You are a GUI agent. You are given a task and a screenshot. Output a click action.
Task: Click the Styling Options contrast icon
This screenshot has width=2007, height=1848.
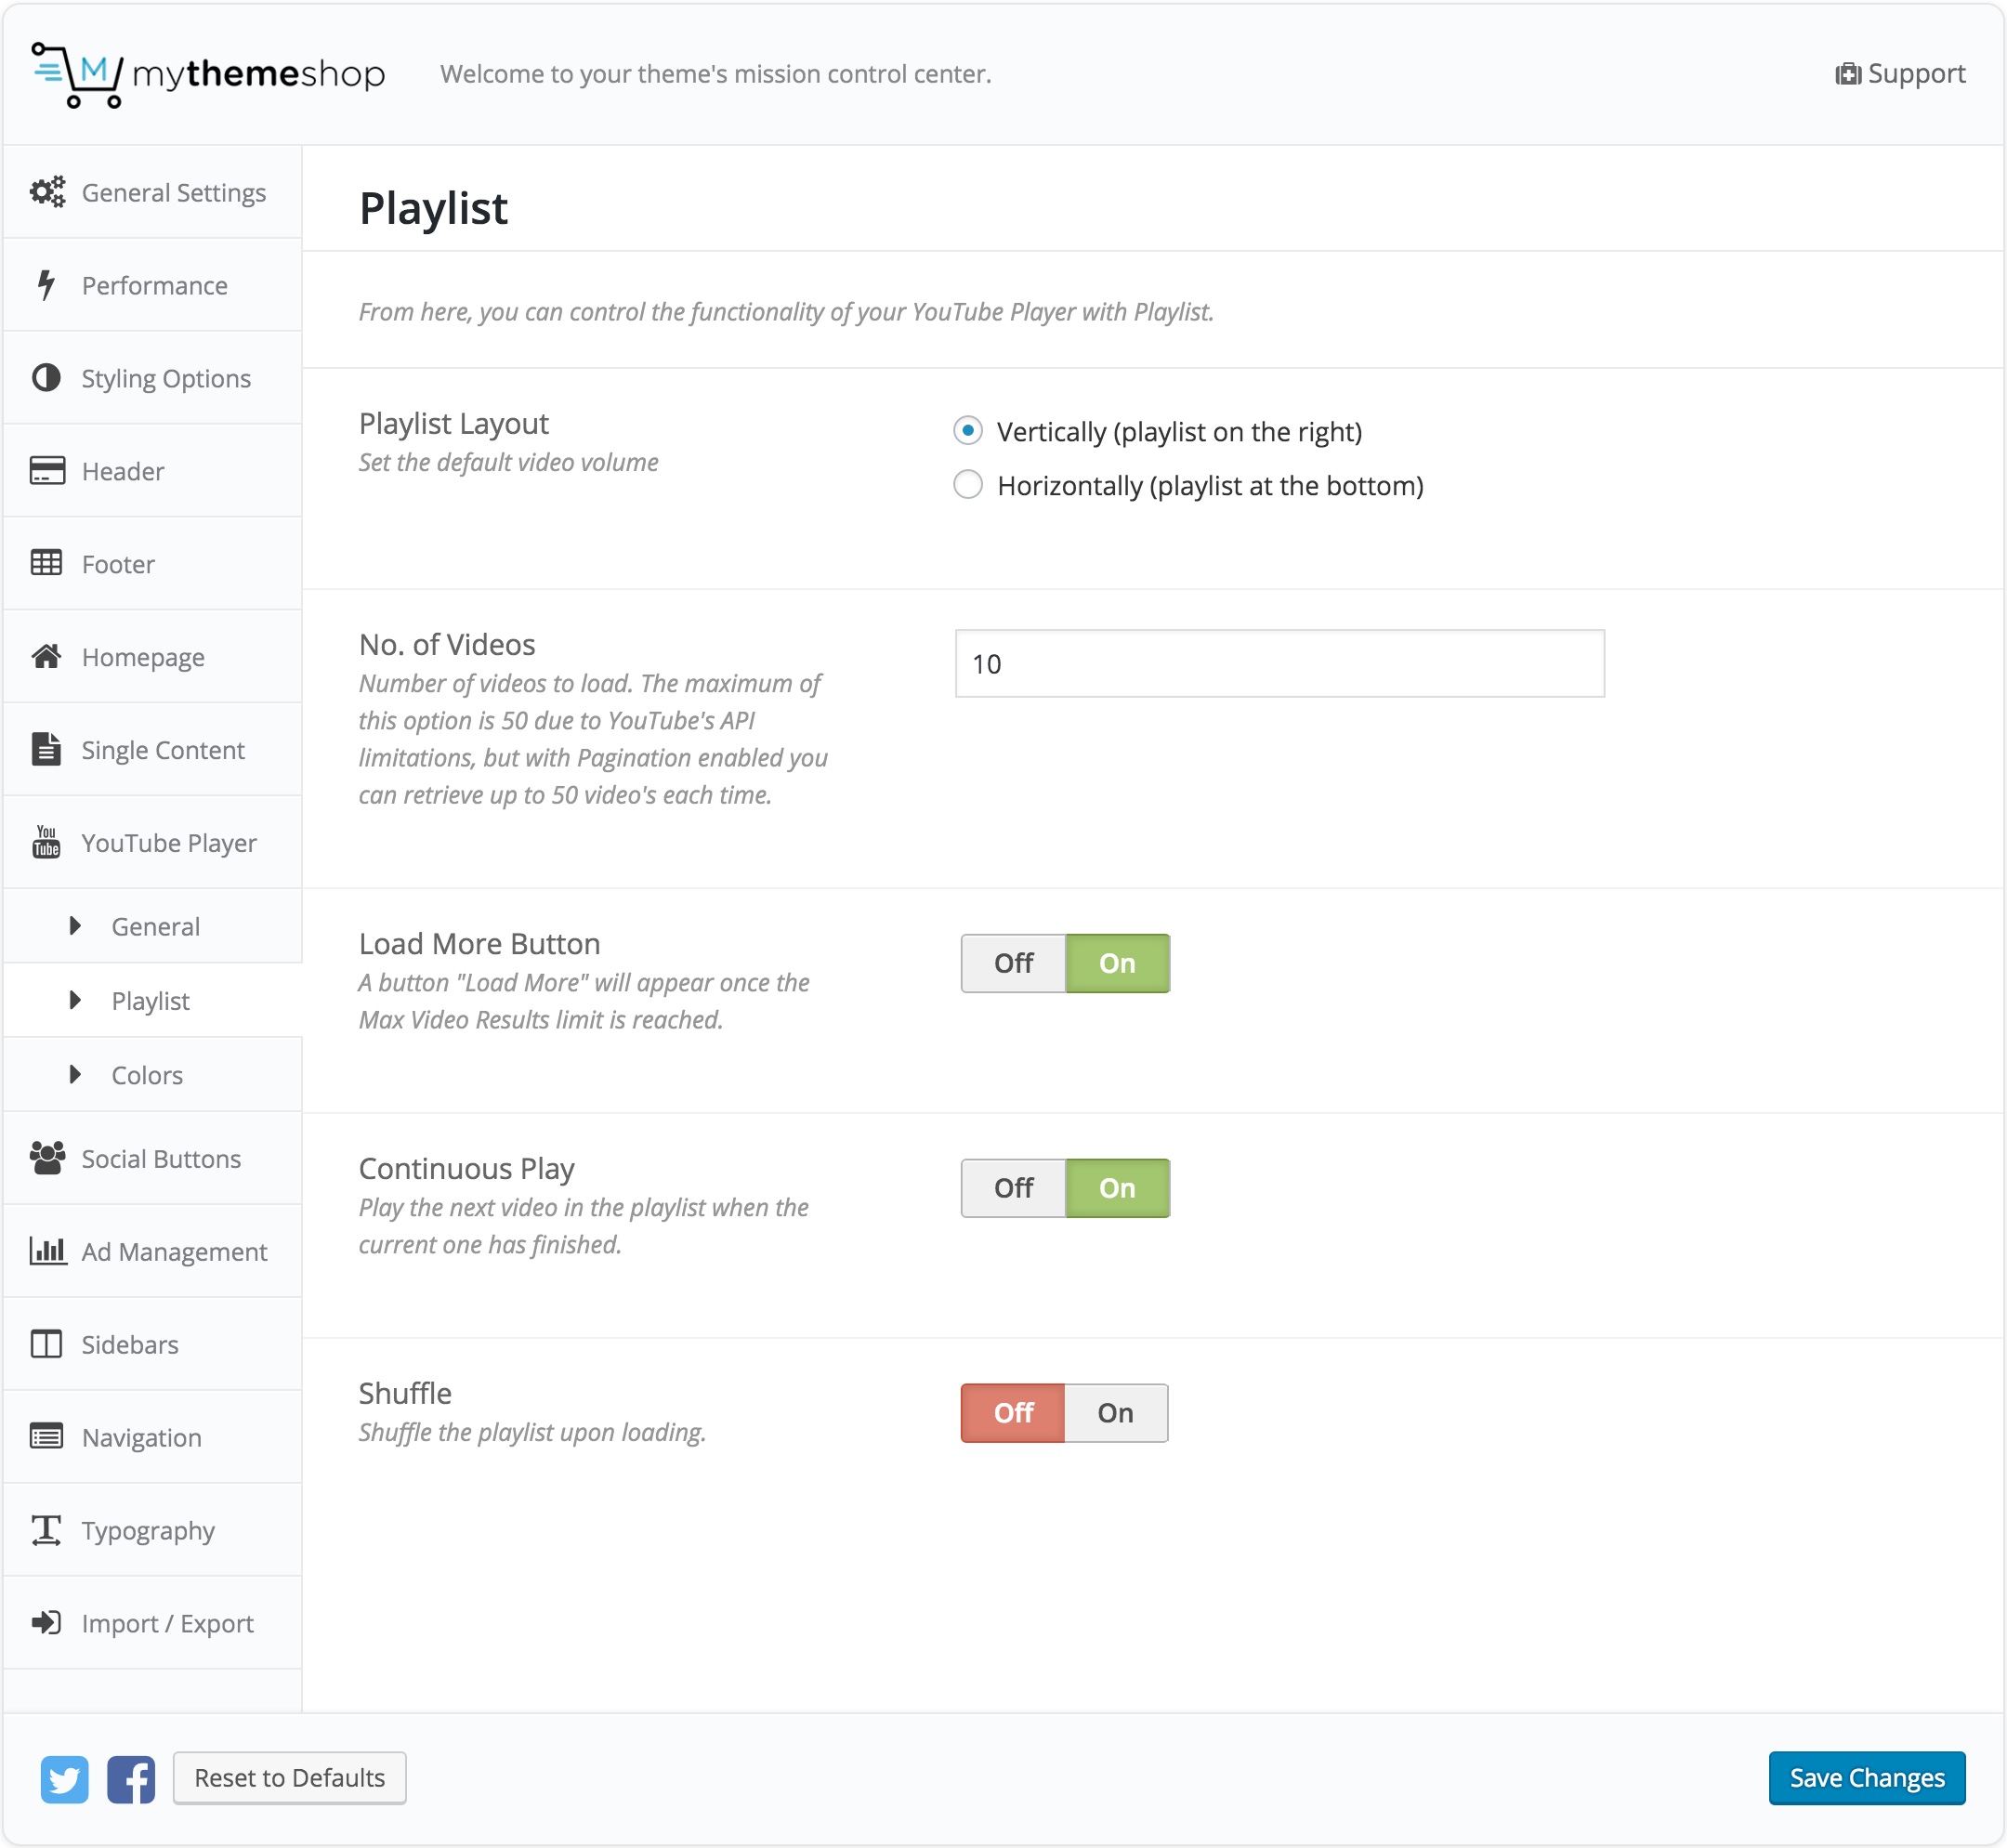pos(46,378)
